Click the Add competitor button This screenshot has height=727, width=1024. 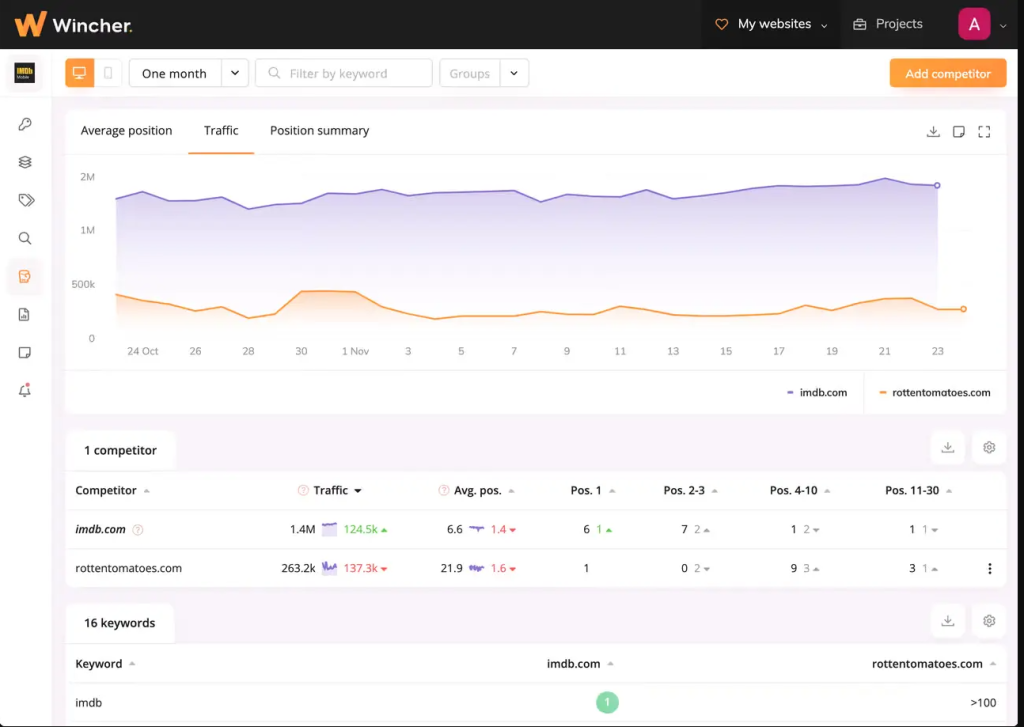point(947,72)
